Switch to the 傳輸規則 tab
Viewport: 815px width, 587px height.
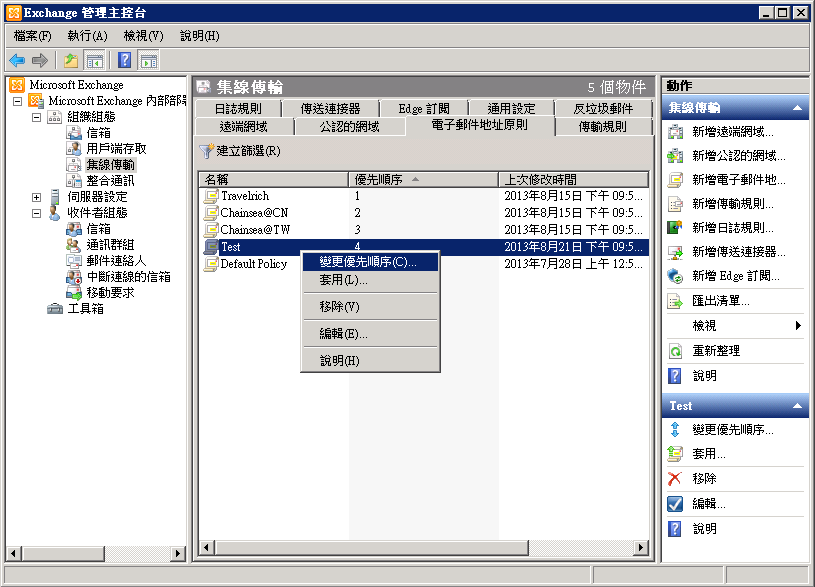[603, 126]
